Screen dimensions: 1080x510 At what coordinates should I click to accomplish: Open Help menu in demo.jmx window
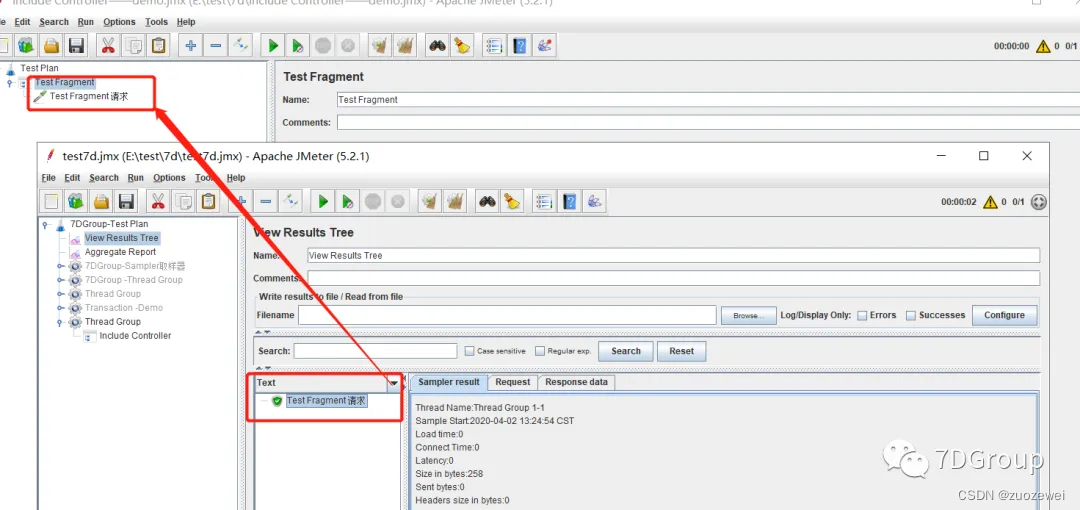pos(186,22)
